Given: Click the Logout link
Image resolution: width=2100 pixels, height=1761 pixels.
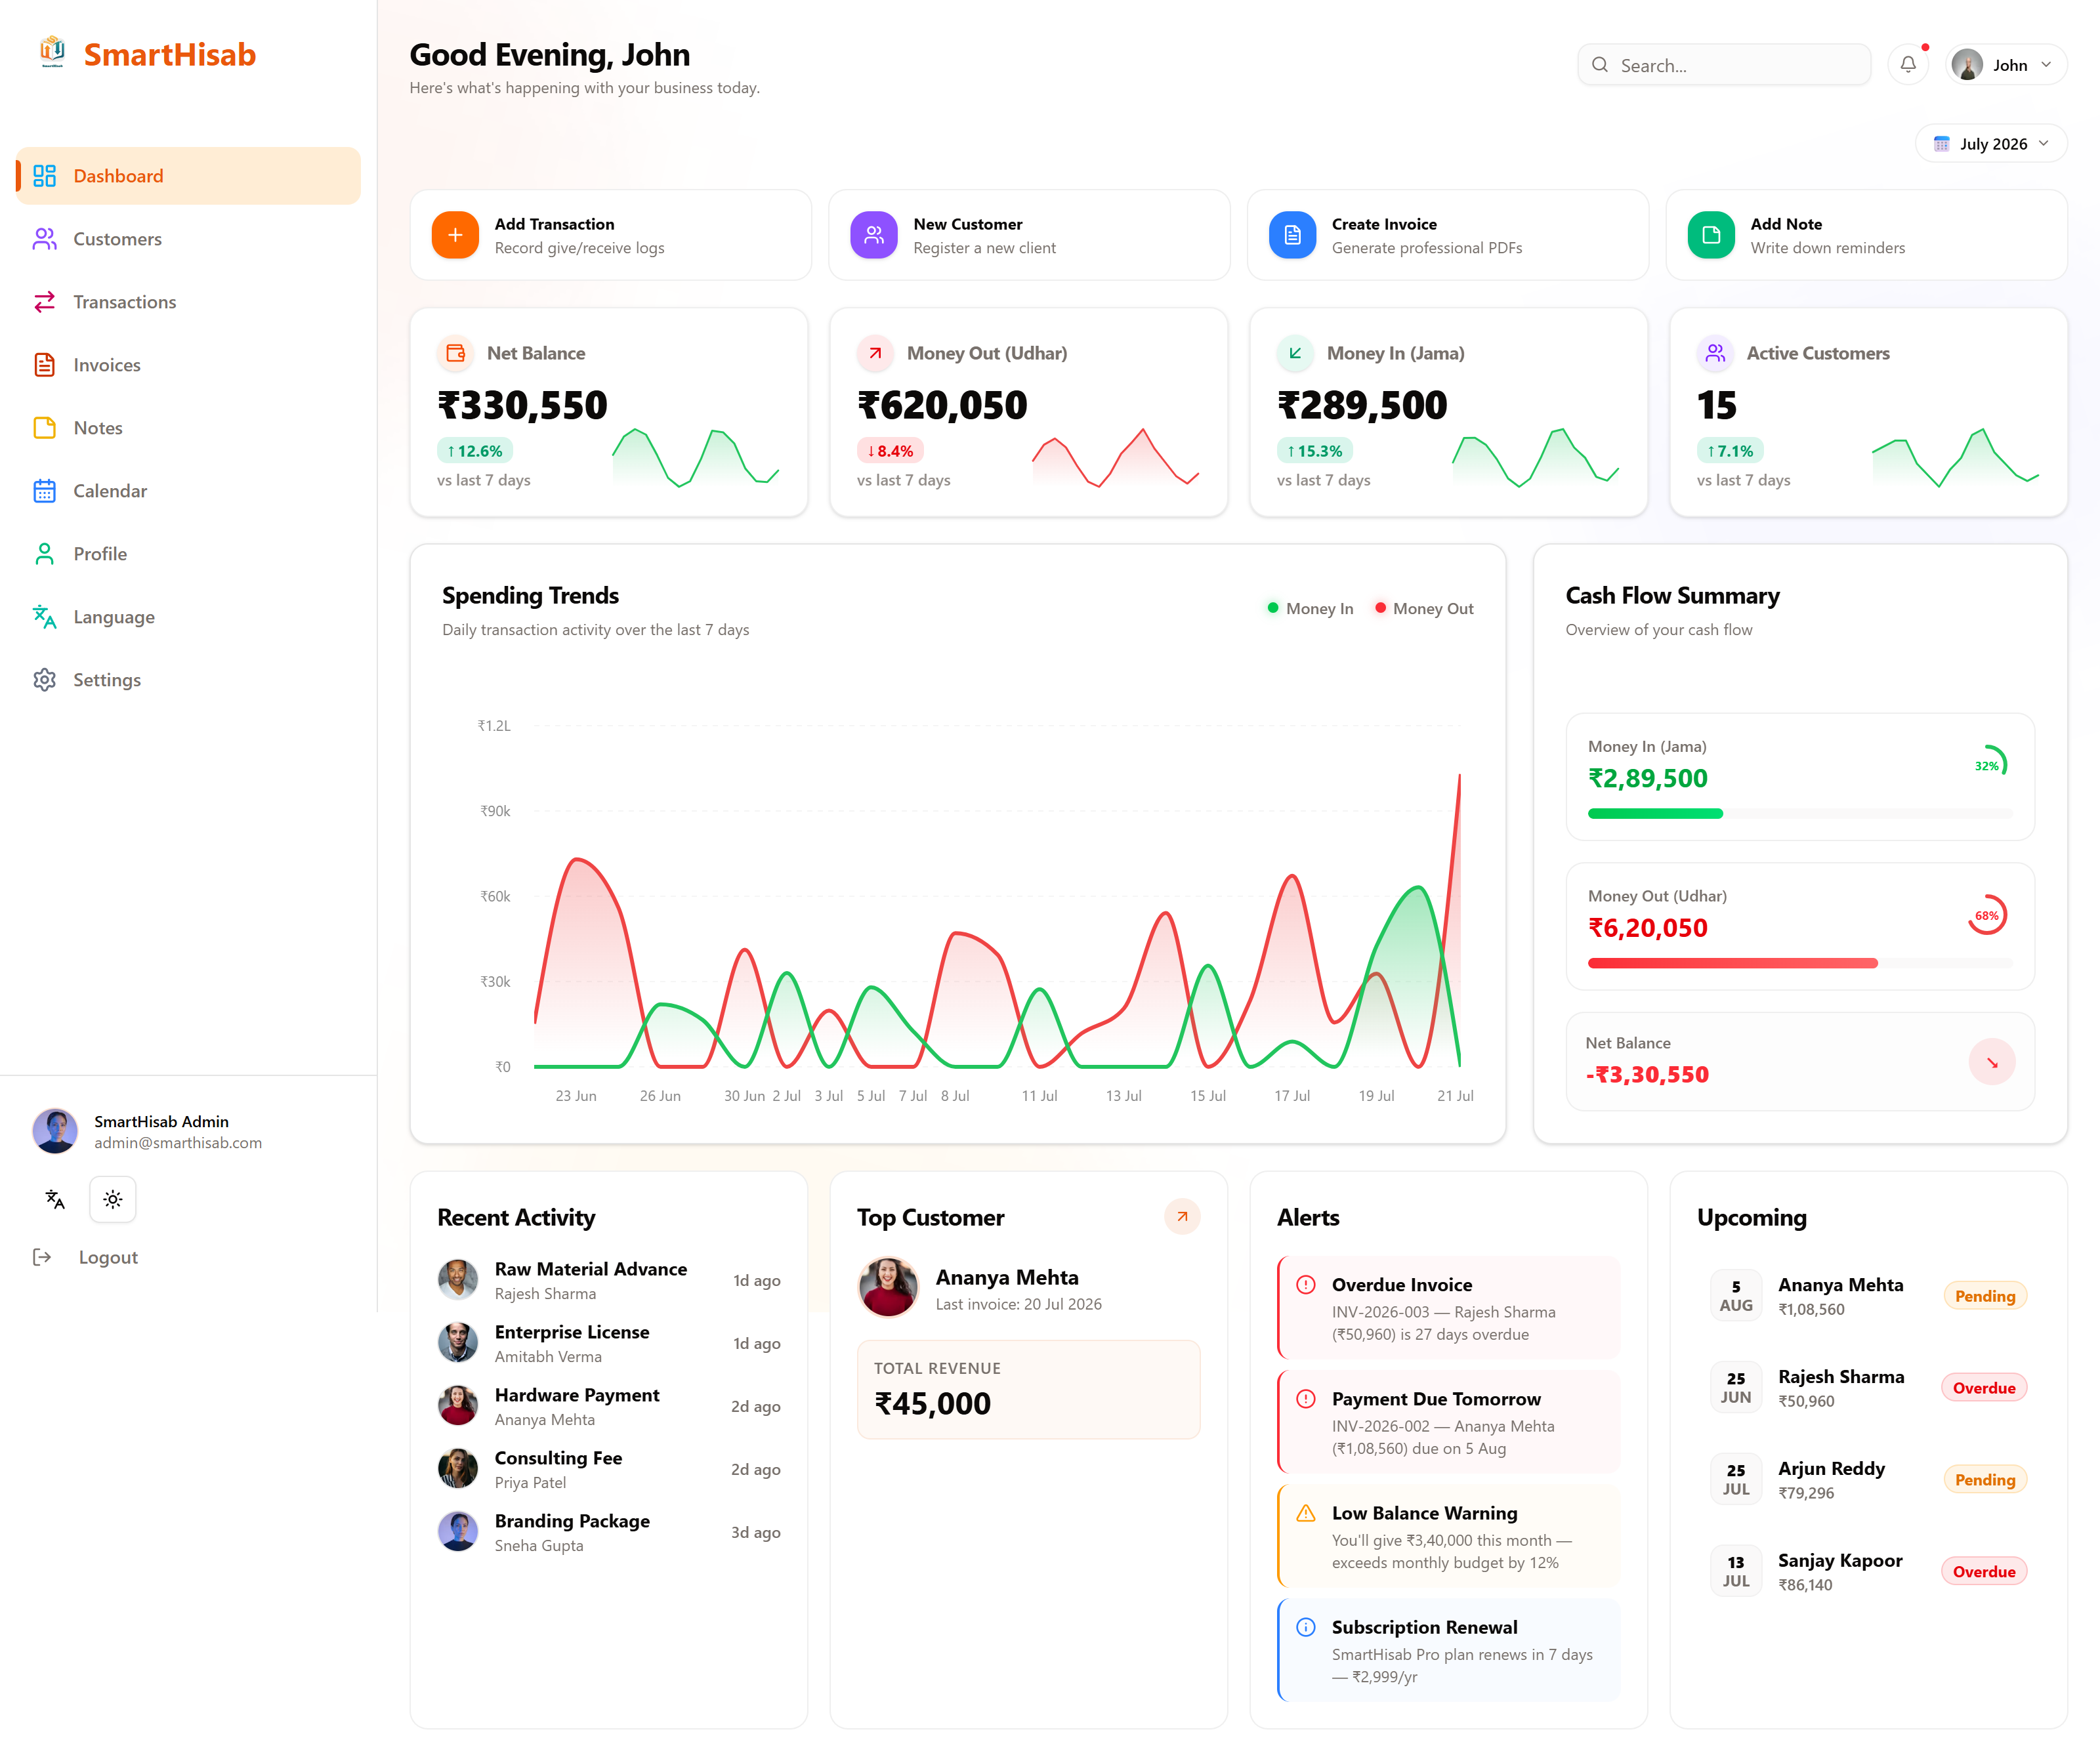Looking at the screenshot, I should tap(108, 1257).
